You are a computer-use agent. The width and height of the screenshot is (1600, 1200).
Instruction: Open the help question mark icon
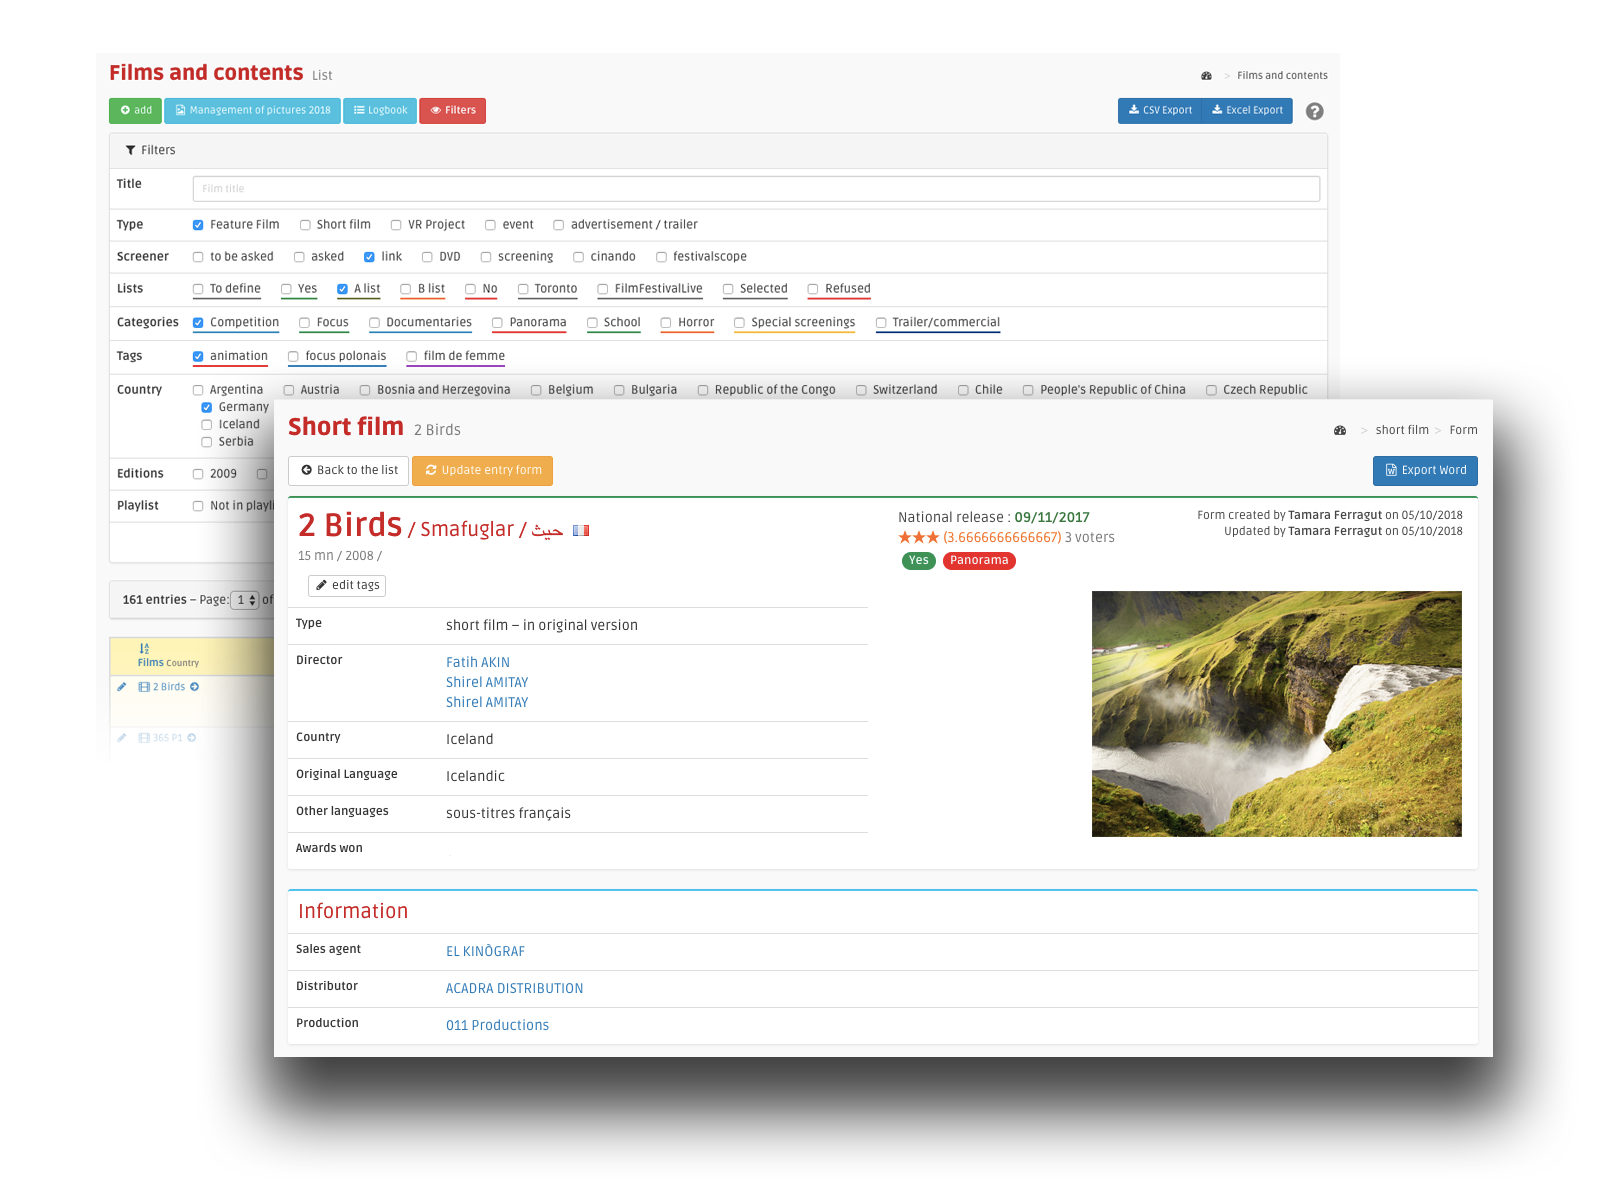[1315, 111]
